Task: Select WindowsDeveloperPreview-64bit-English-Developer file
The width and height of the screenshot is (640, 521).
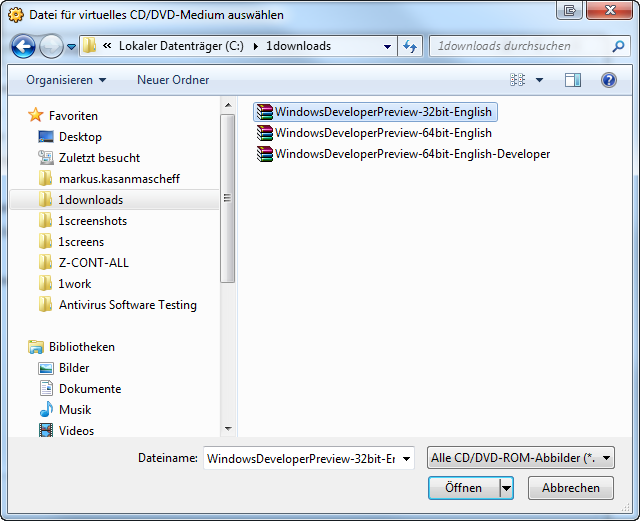Action: [x=412, y=154]
